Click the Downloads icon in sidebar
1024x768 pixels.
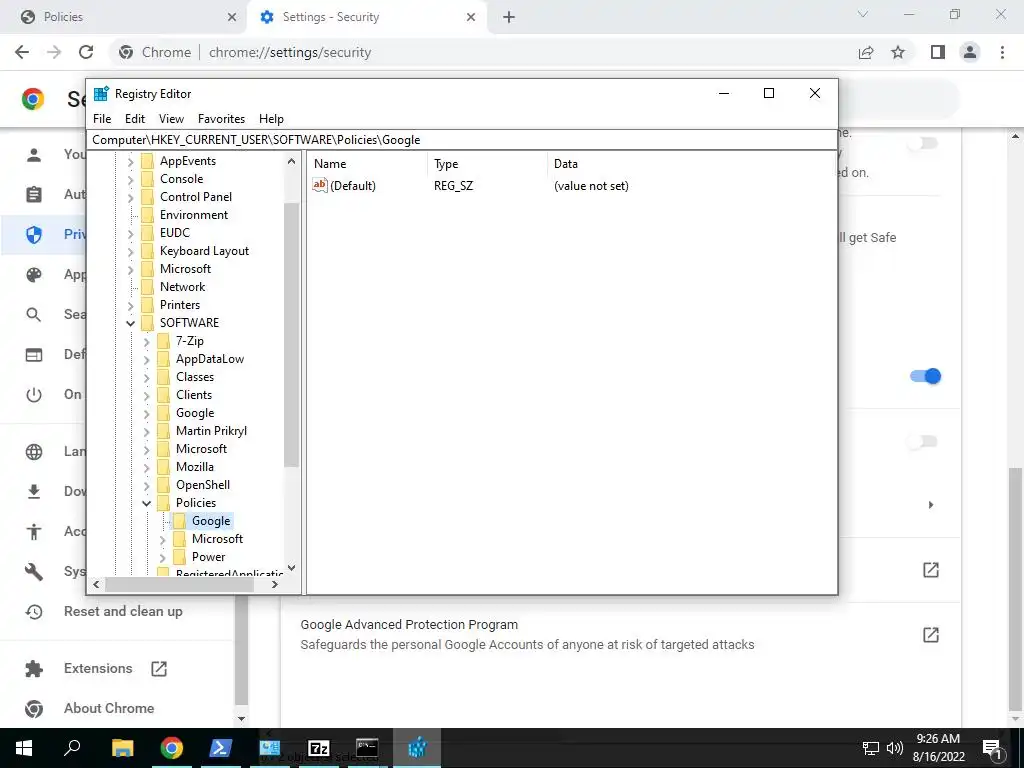tap(34, 492)
